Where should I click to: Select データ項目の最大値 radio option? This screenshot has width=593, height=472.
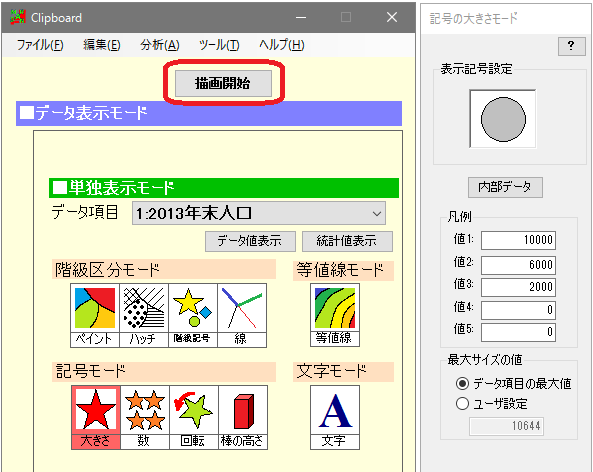tap(513, 384)
